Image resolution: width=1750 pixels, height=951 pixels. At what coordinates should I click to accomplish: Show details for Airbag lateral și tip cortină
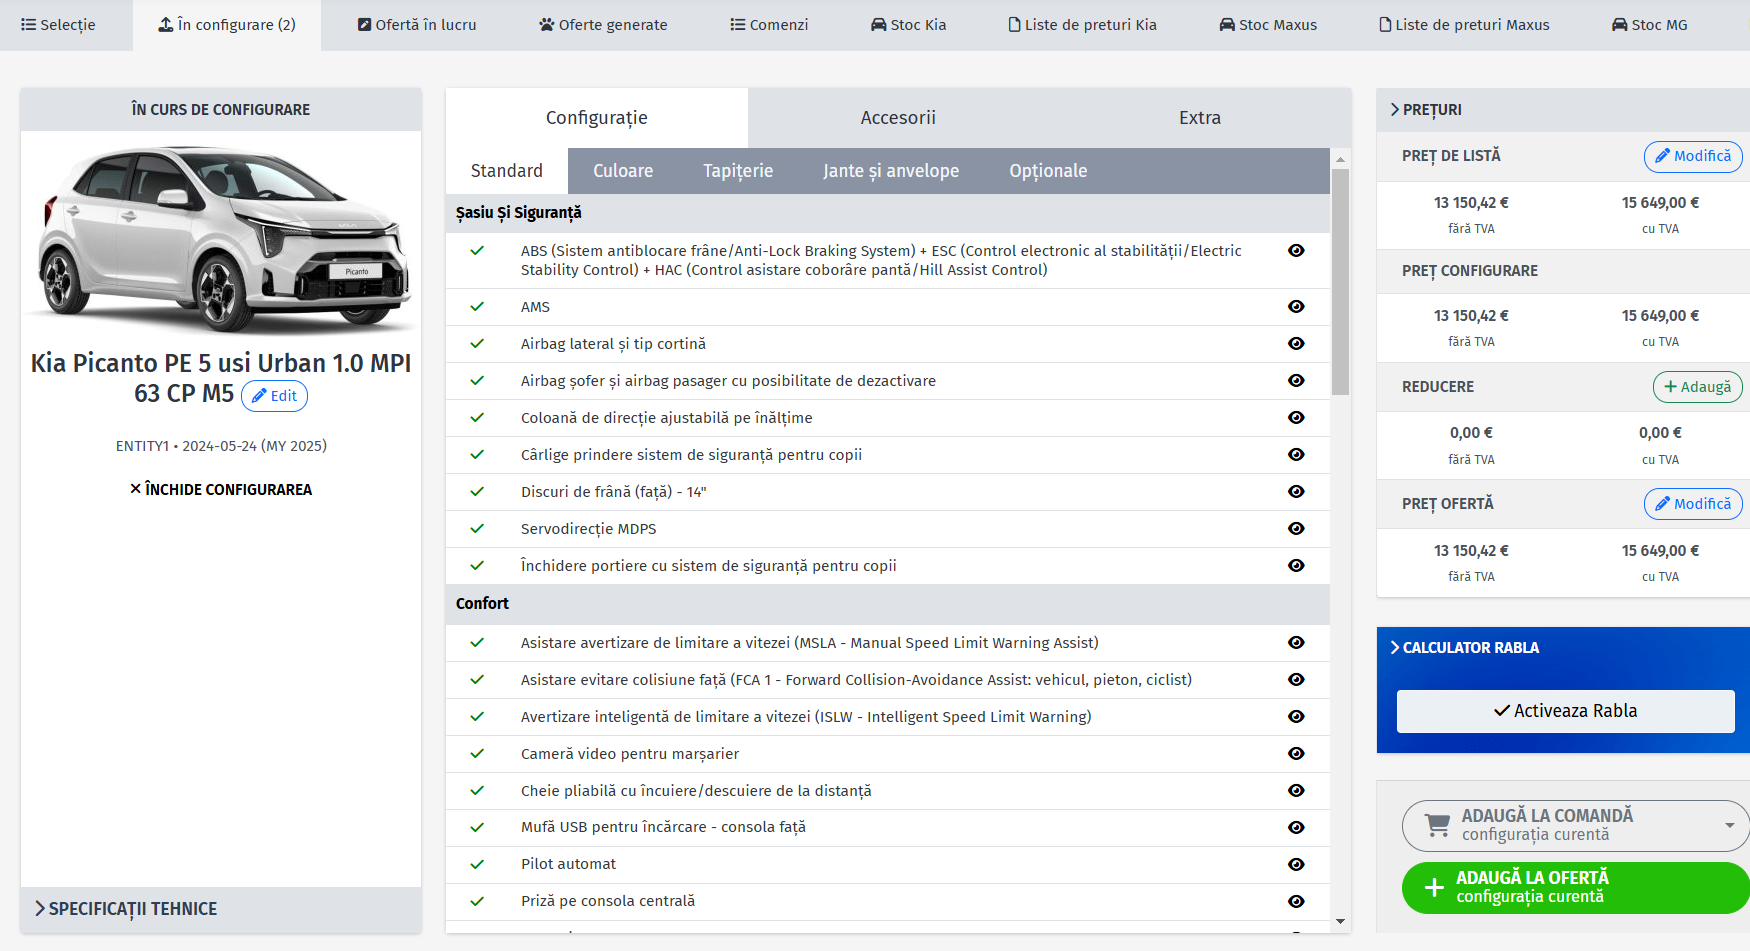point(1296,344)
